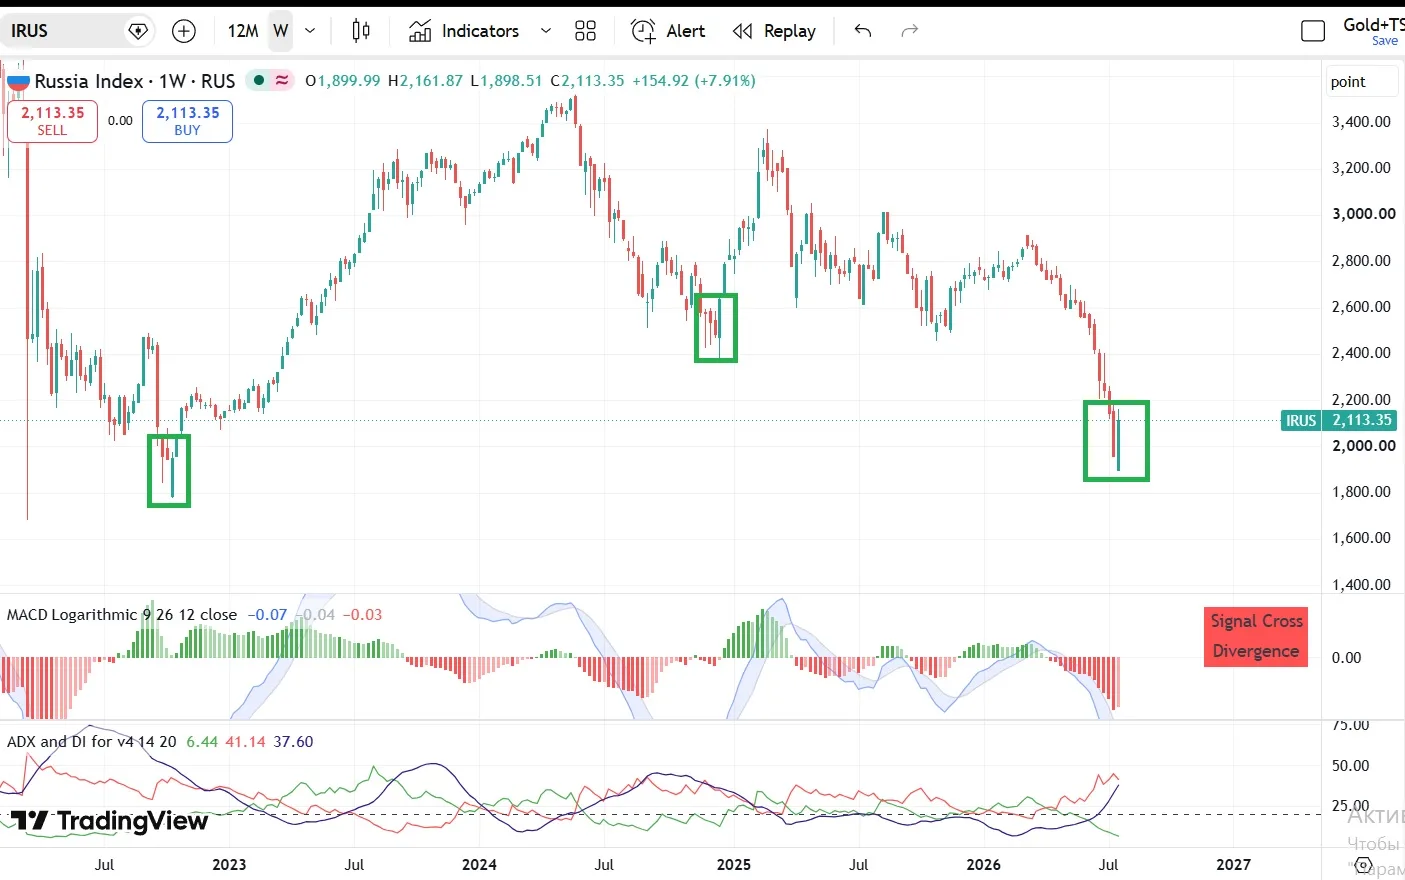Select the 12M timeframe
Screen dimensions: 1405x880
(243, 31)
